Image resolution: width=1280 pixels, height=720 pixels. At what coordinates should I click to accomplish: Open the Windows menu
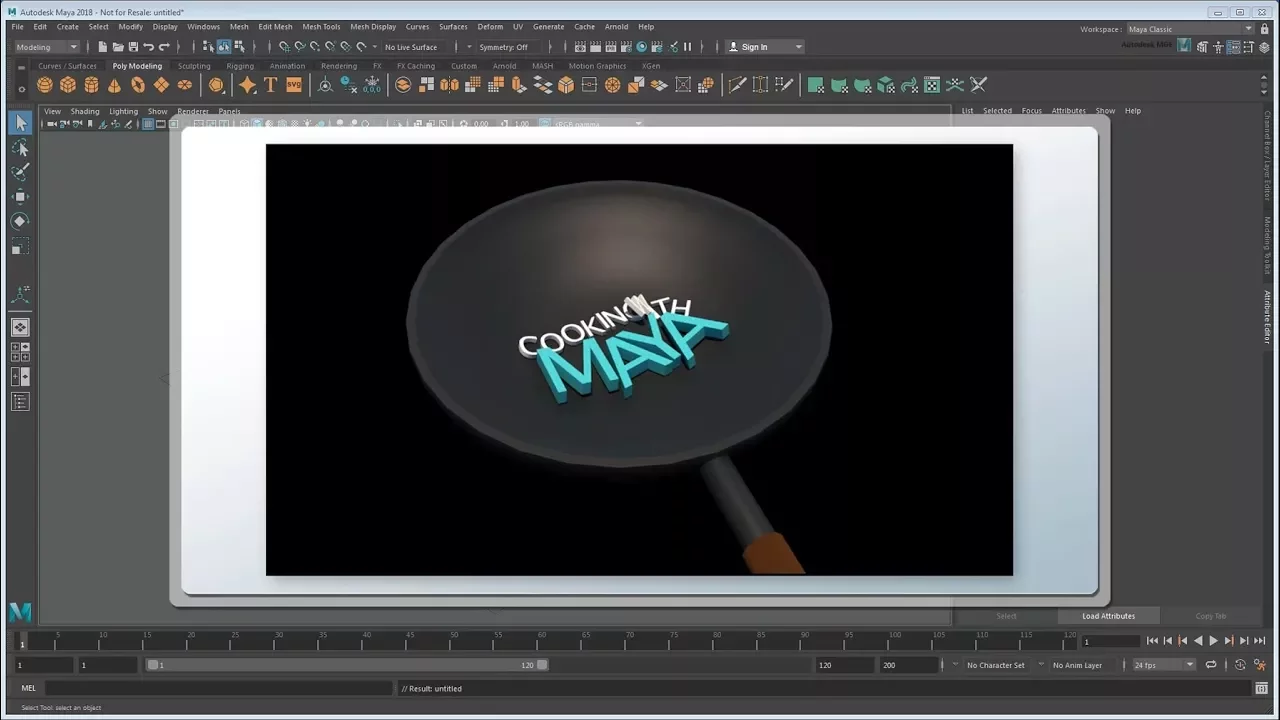203,27
